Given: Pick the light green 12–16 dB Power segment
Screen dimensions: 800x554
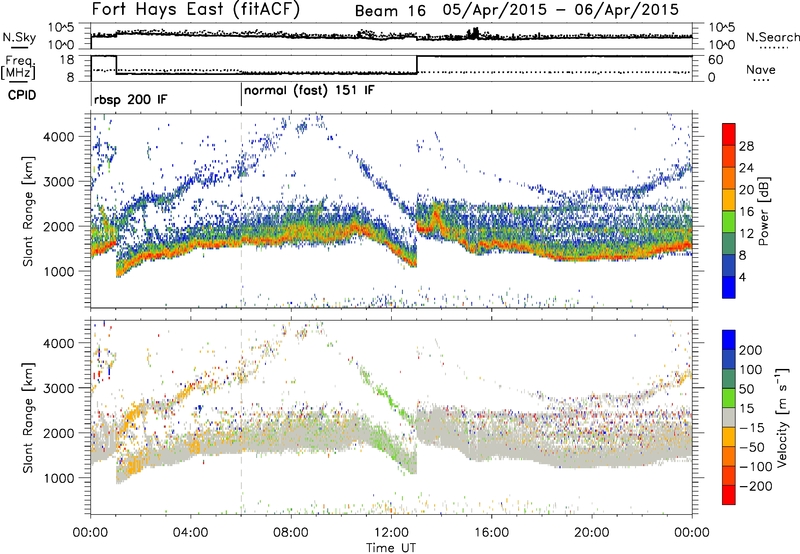Looking at the screenshot, I should tap(729, 222).
